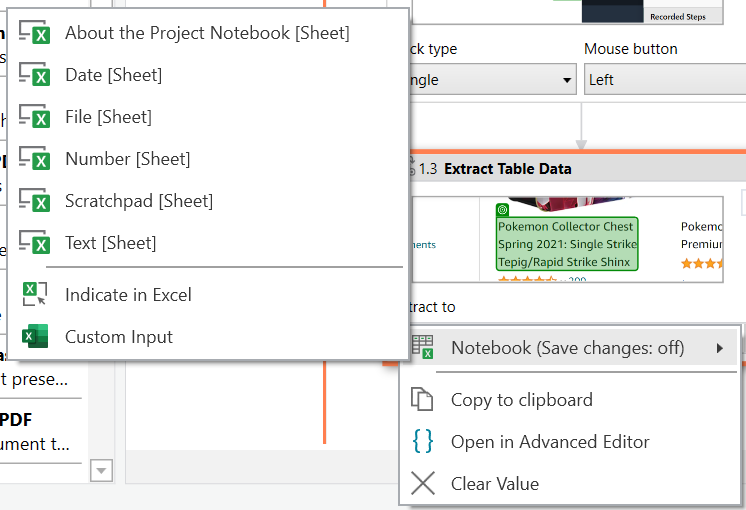Screen dimensions: 746x510
Task: Click the About the Project Notebook sheet icon
Action: (x=35, y=33)
